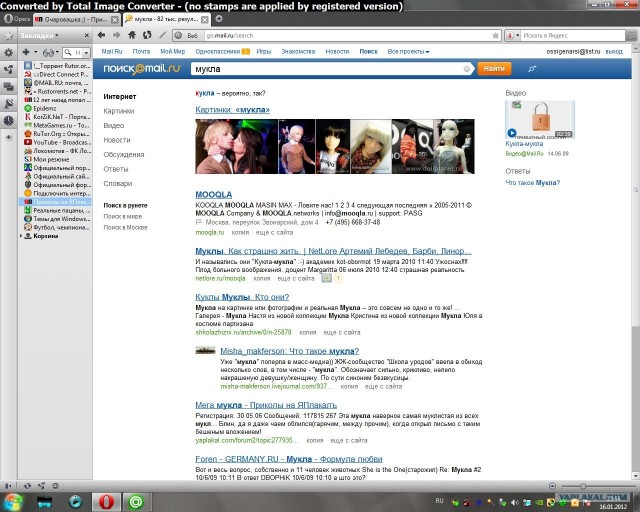Close the bookmarks panel

click(87, 36)
